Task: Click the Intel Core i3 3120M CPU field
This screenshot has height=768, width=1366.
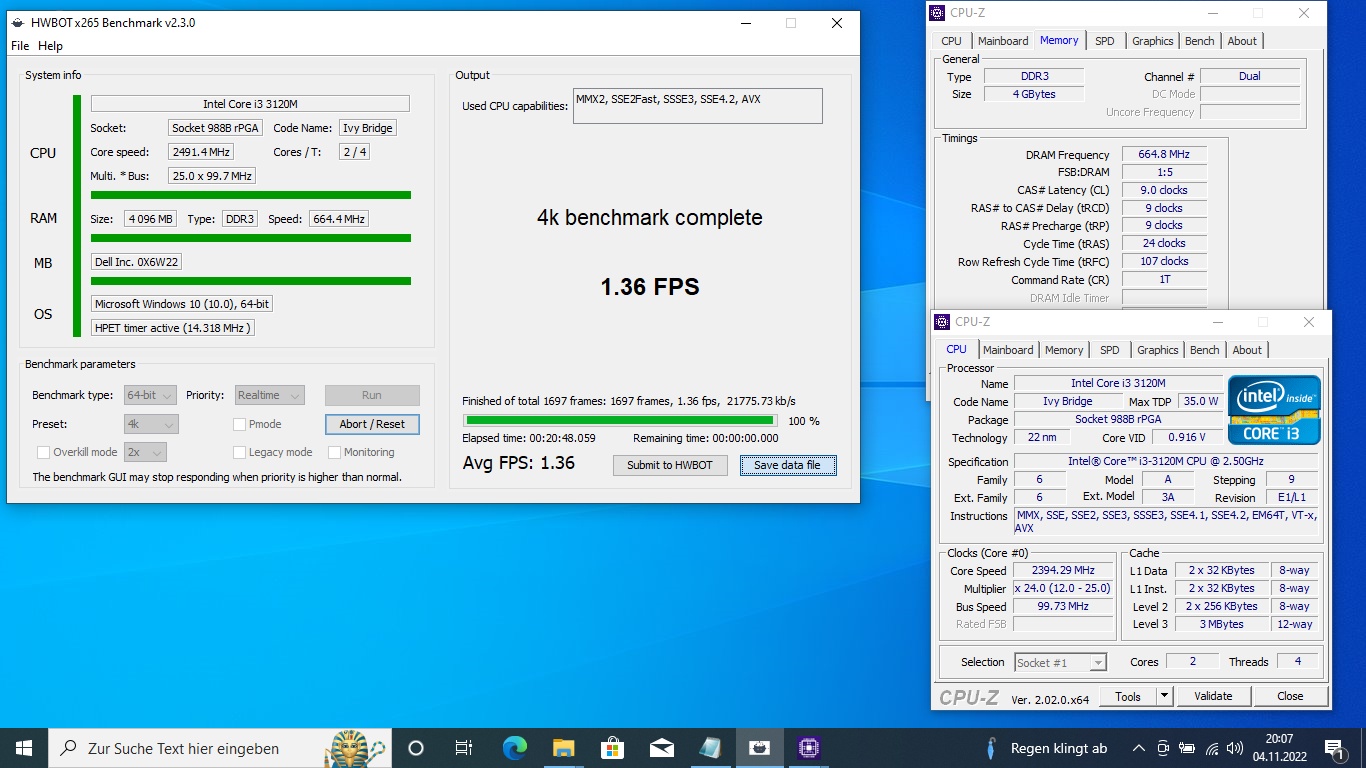Action: [x=250, y=104]
